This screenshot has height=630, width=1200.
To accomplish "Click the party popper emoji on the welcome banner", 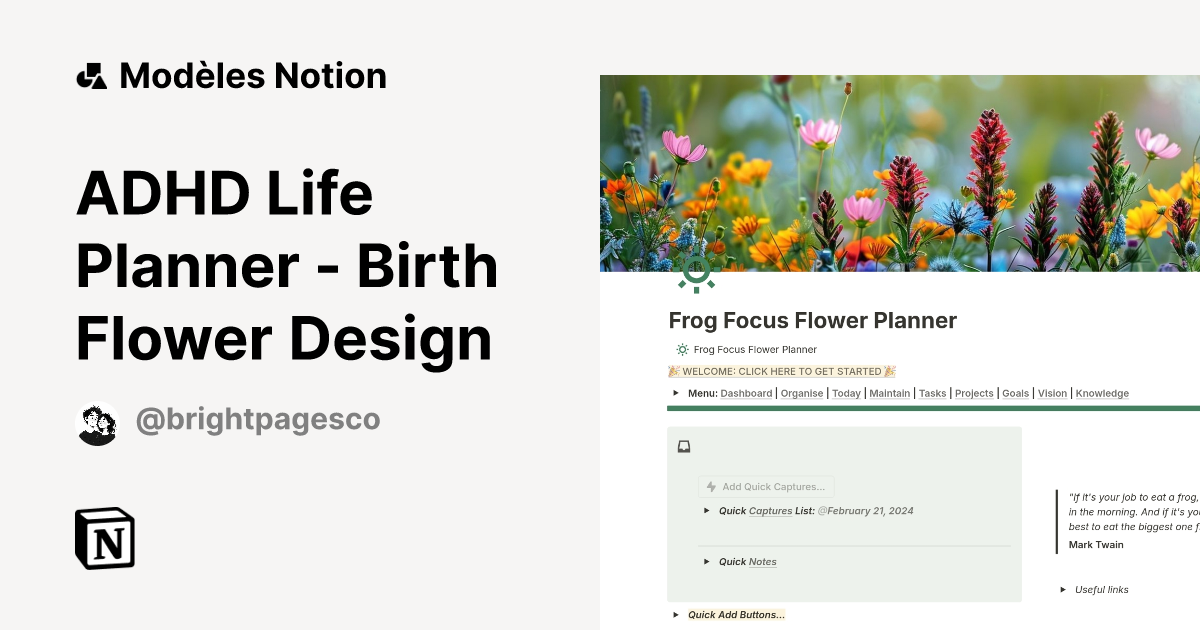I will point(672,371).
